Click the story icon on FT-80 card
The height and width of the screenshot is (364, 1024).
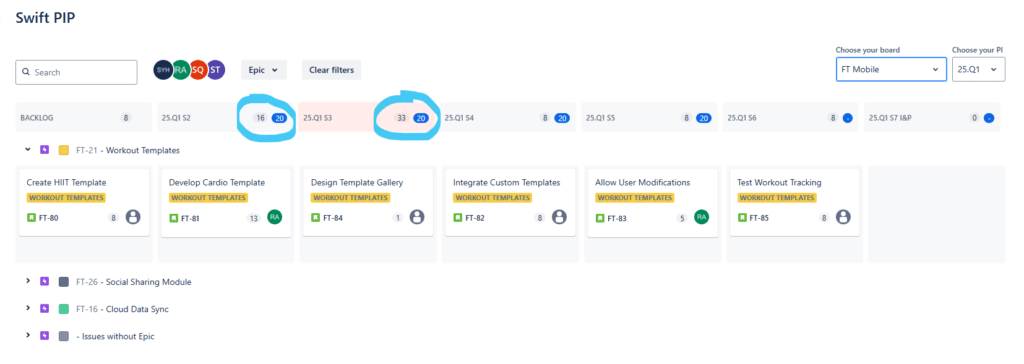pyautogui.click(x=31, y=218)
